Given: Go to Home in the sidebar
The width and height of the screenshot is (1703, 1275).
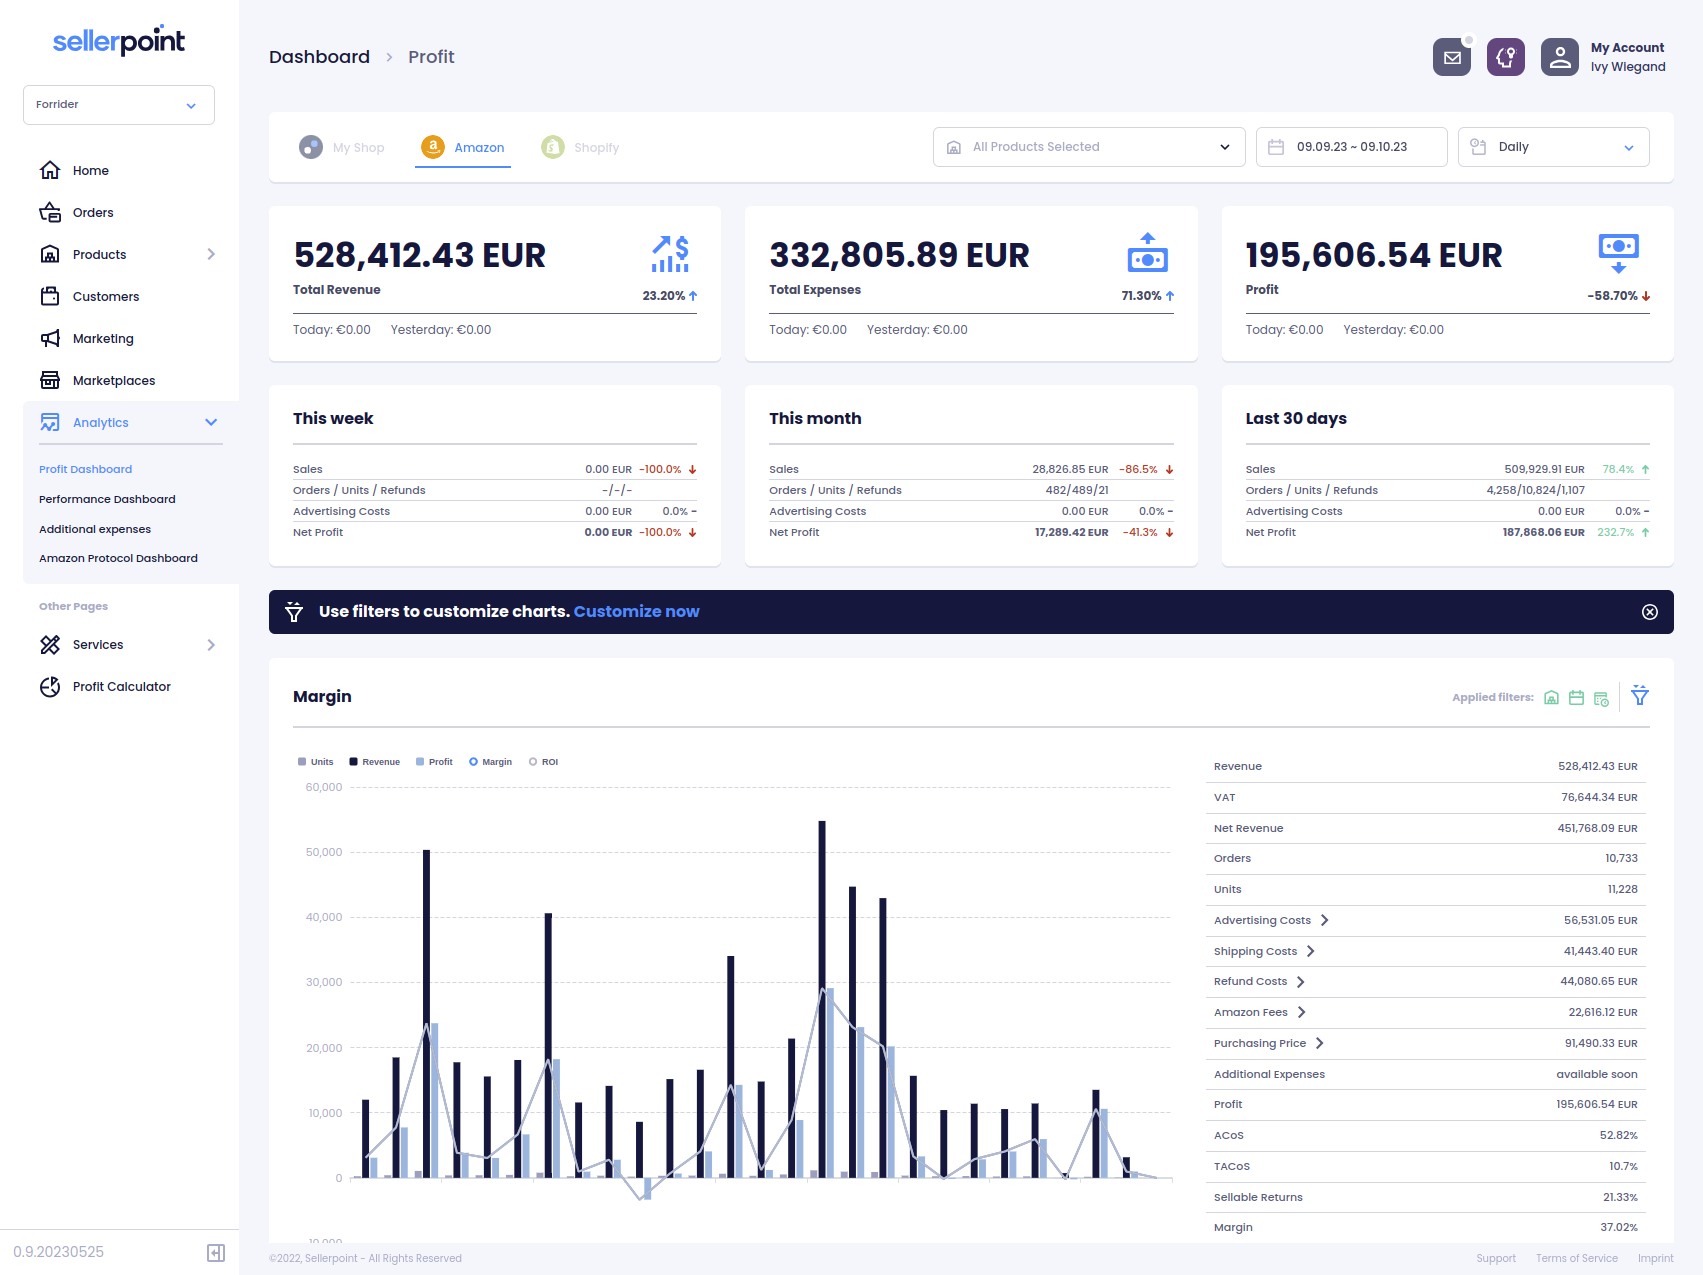Looking at the screenshot, I should coord(90,171).
